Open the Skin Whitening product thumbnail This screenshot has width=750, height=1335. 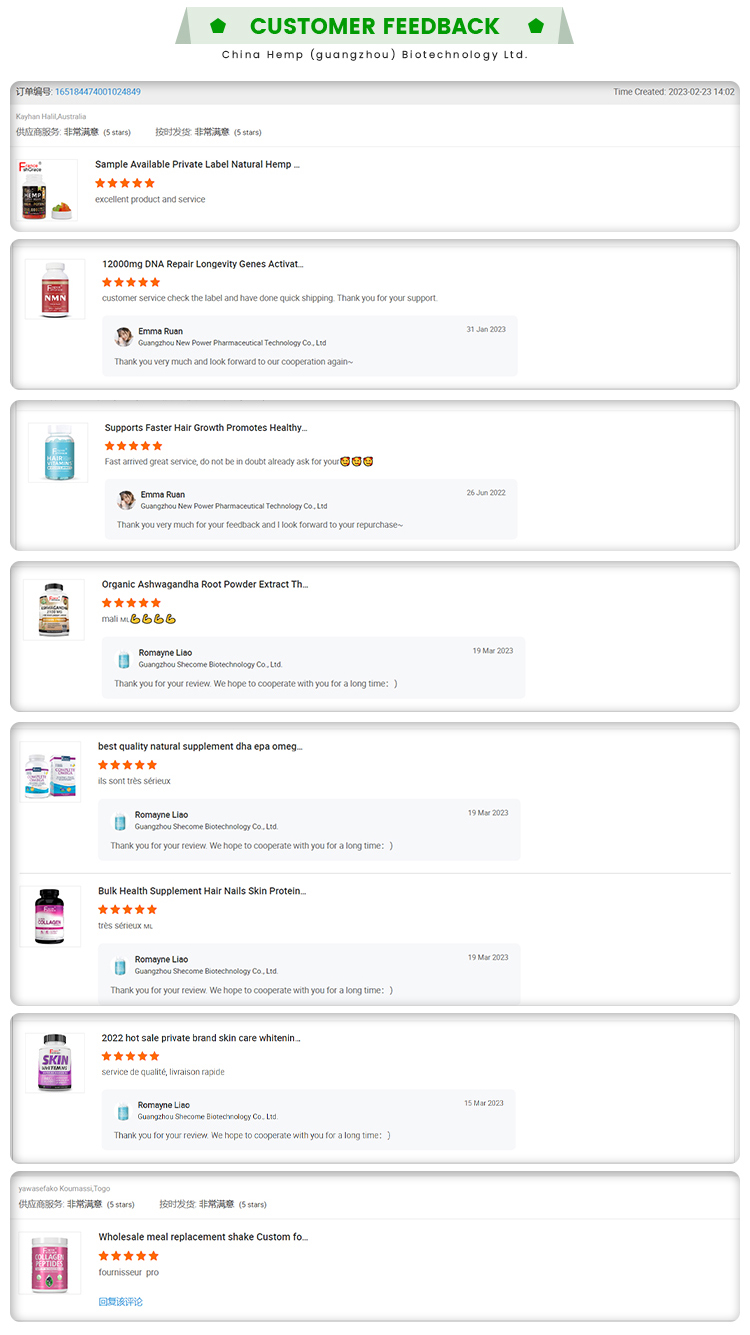click(54, 1062)
